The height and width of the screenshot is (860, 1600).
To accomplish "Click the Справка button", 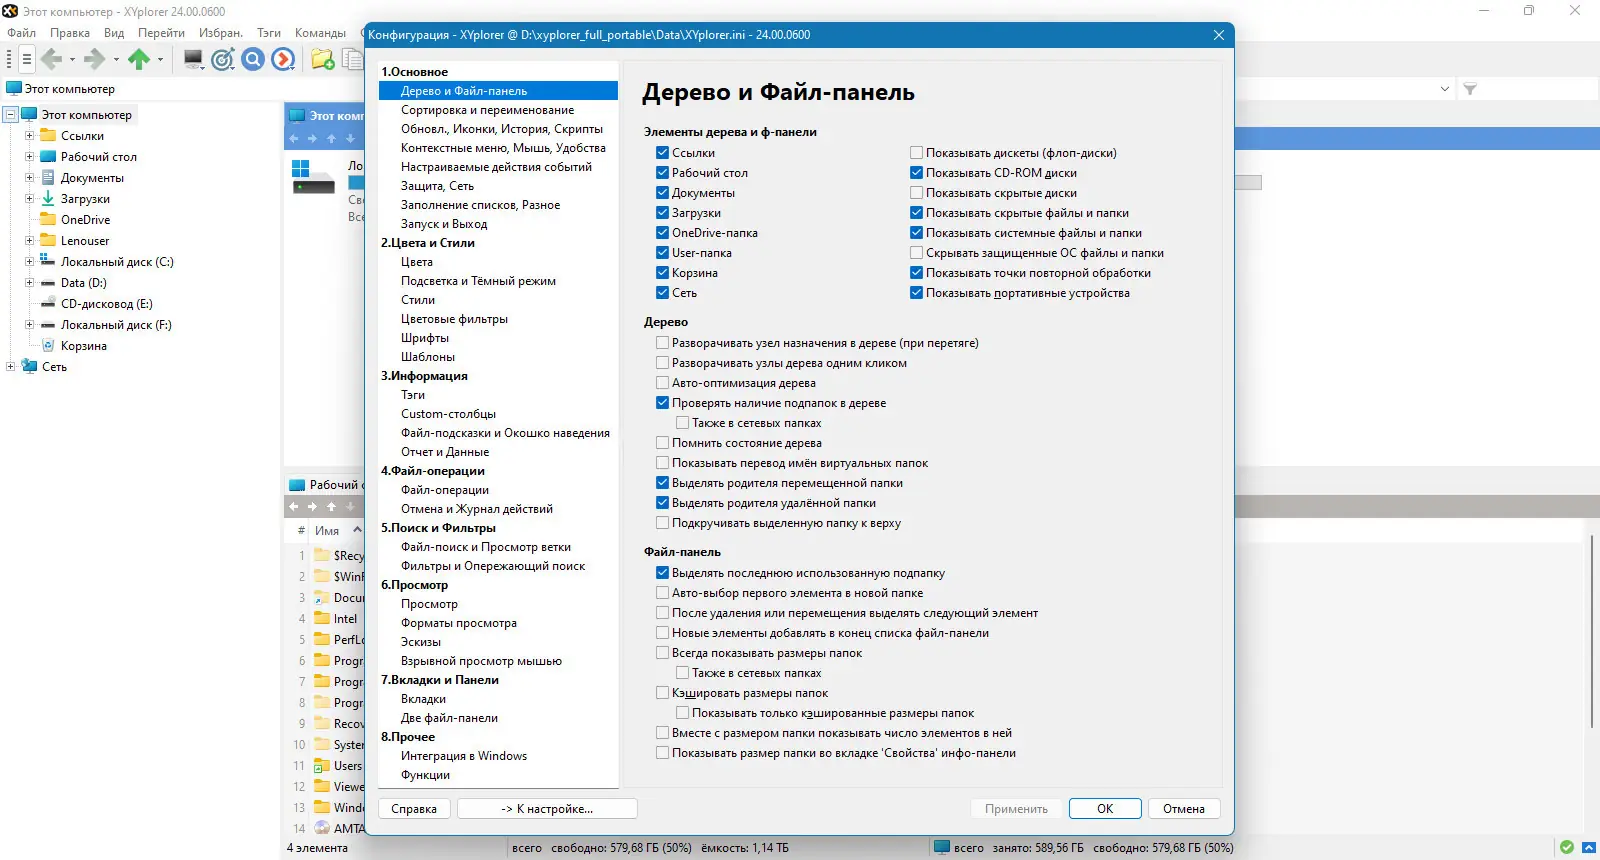I will (x=414, y=809).
